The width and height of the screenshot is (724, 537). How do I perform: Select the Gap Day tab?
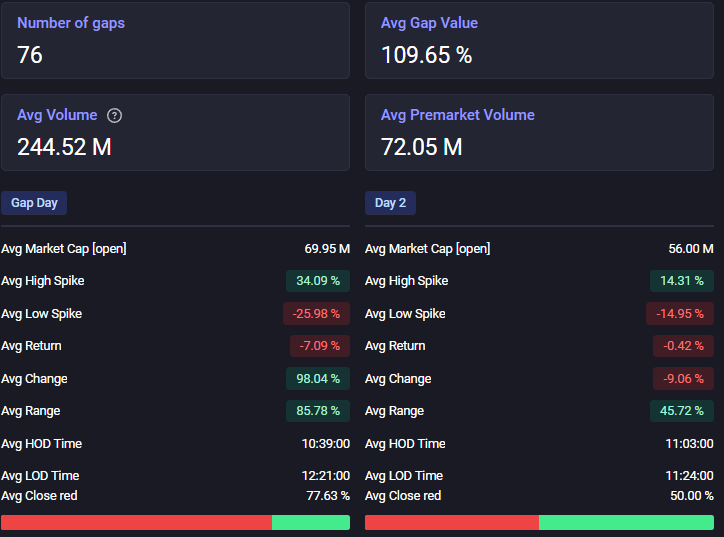tap(34, 203)
